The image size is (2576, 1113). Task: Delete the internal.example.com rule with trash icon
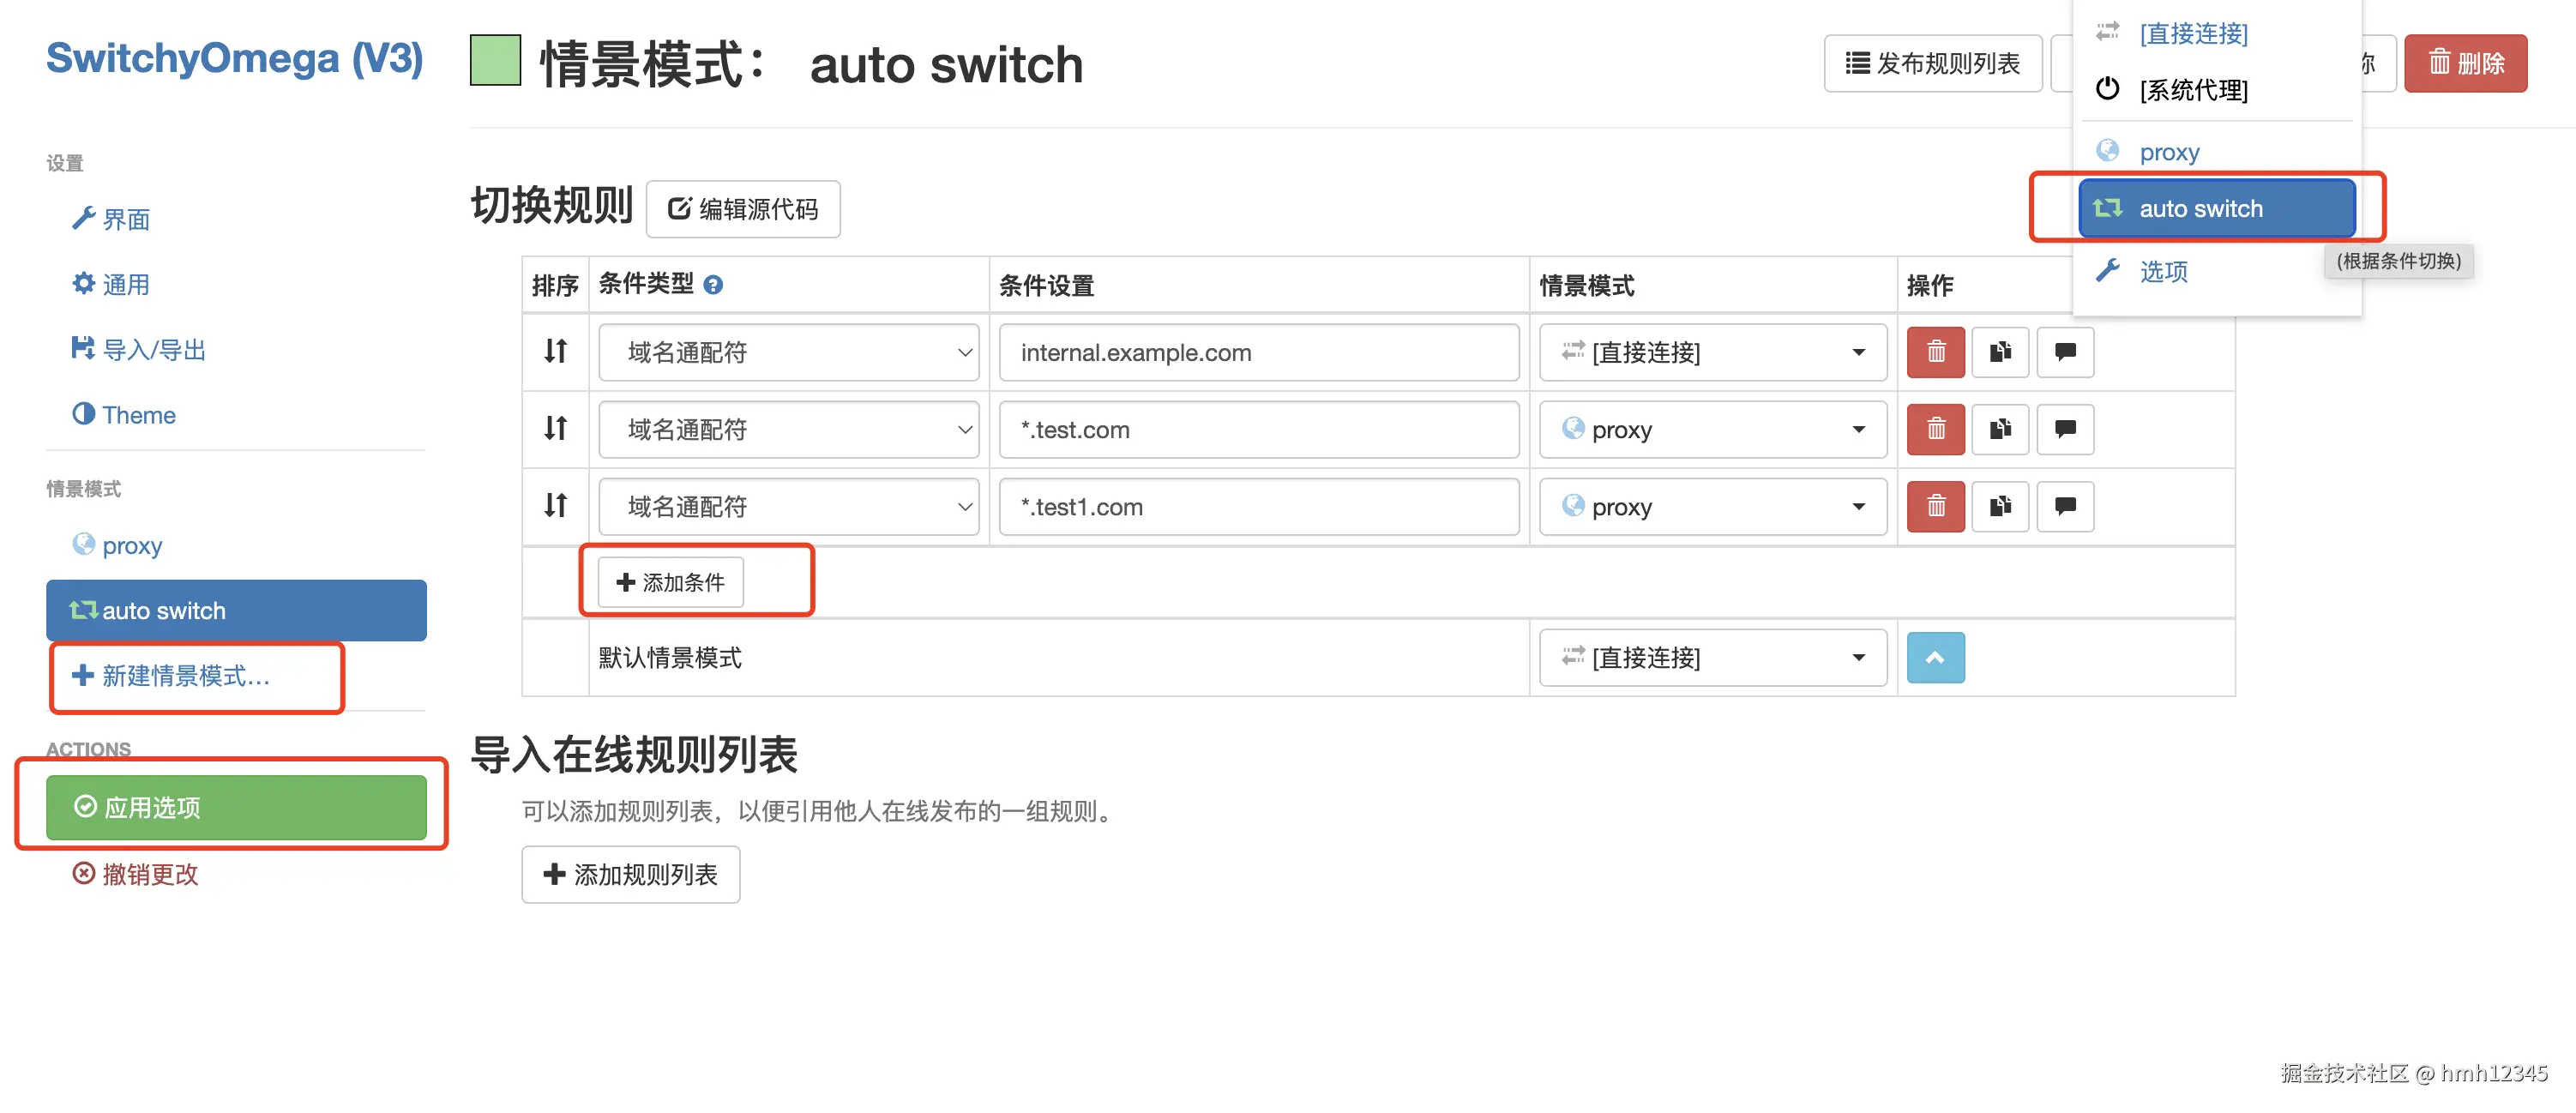(1935, 352)
